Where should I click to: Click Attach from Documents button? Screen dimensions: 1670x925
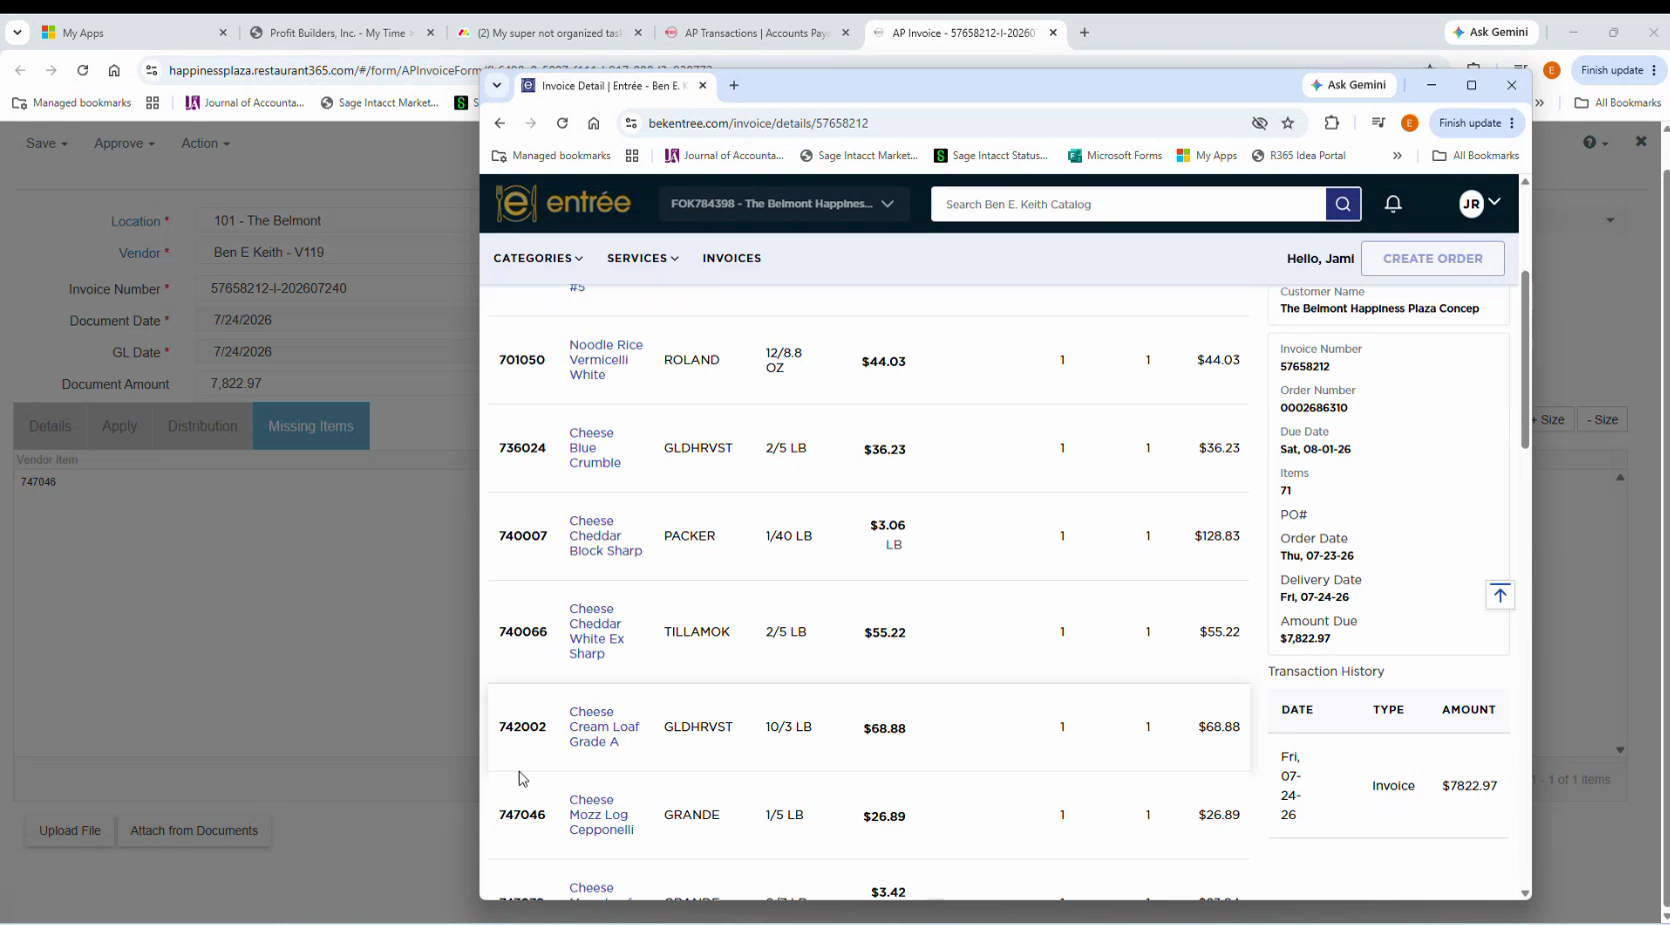tap(194, 831)
